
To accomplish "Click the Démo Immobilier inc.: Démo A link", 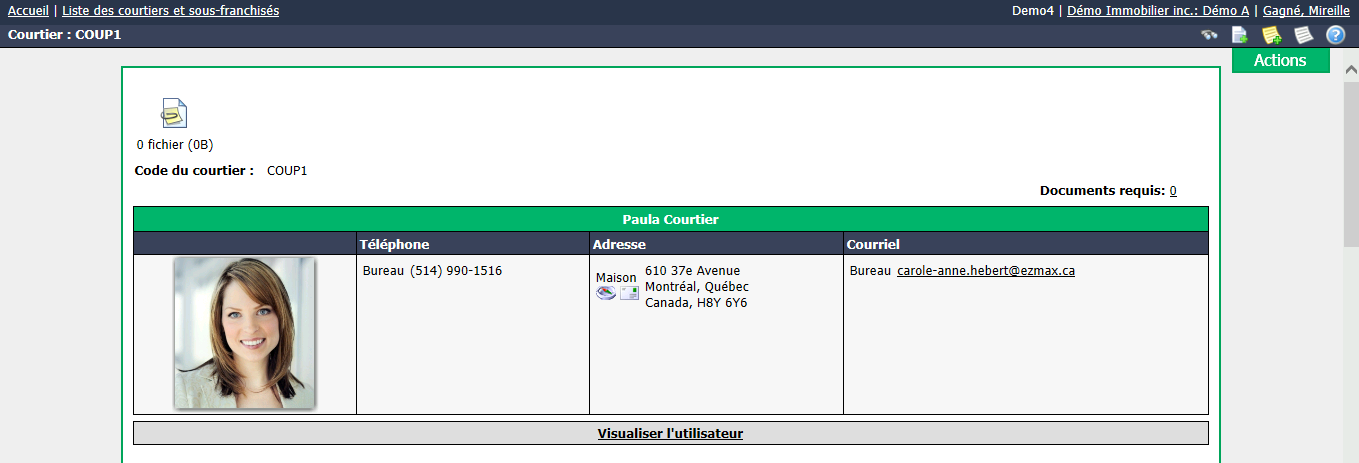I will tap(1158, 11).
